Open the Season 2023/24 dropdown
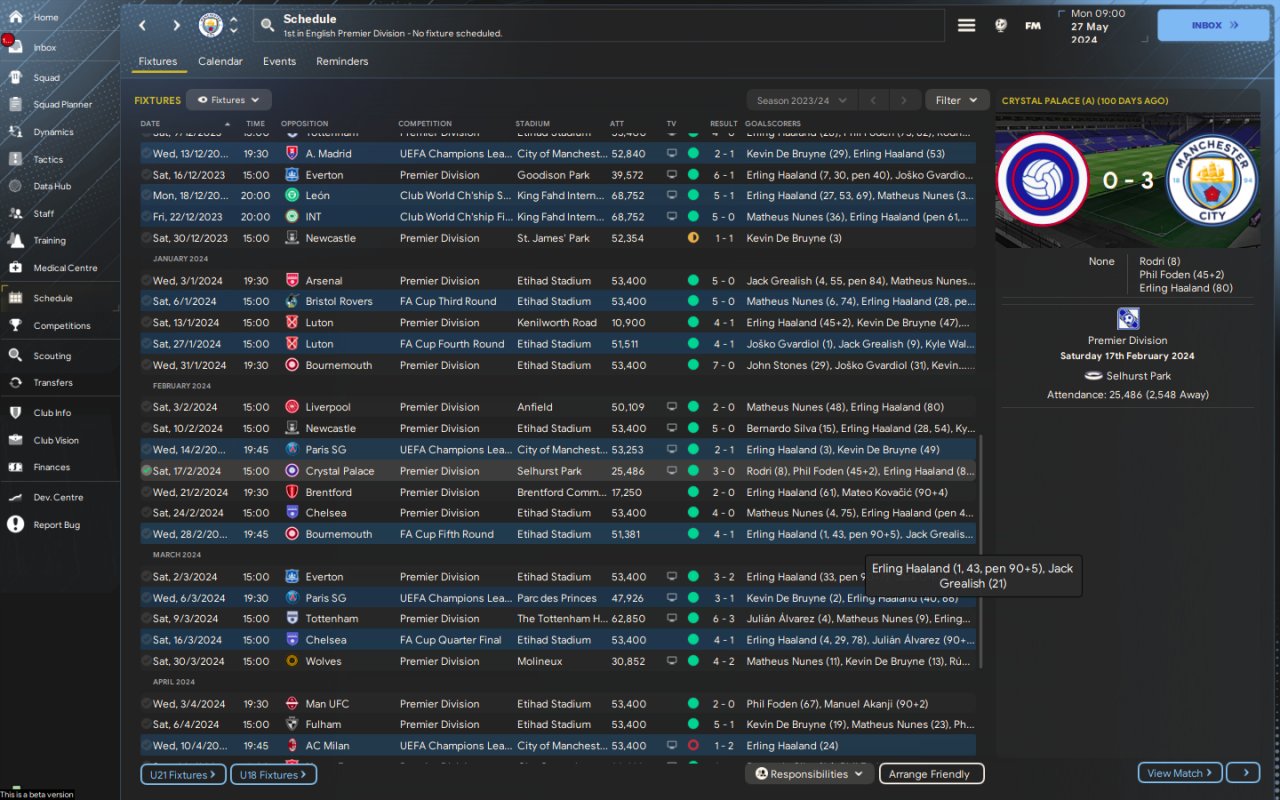Image resolution: width=1280 pixels, height=800 pixels. [802, 100]
